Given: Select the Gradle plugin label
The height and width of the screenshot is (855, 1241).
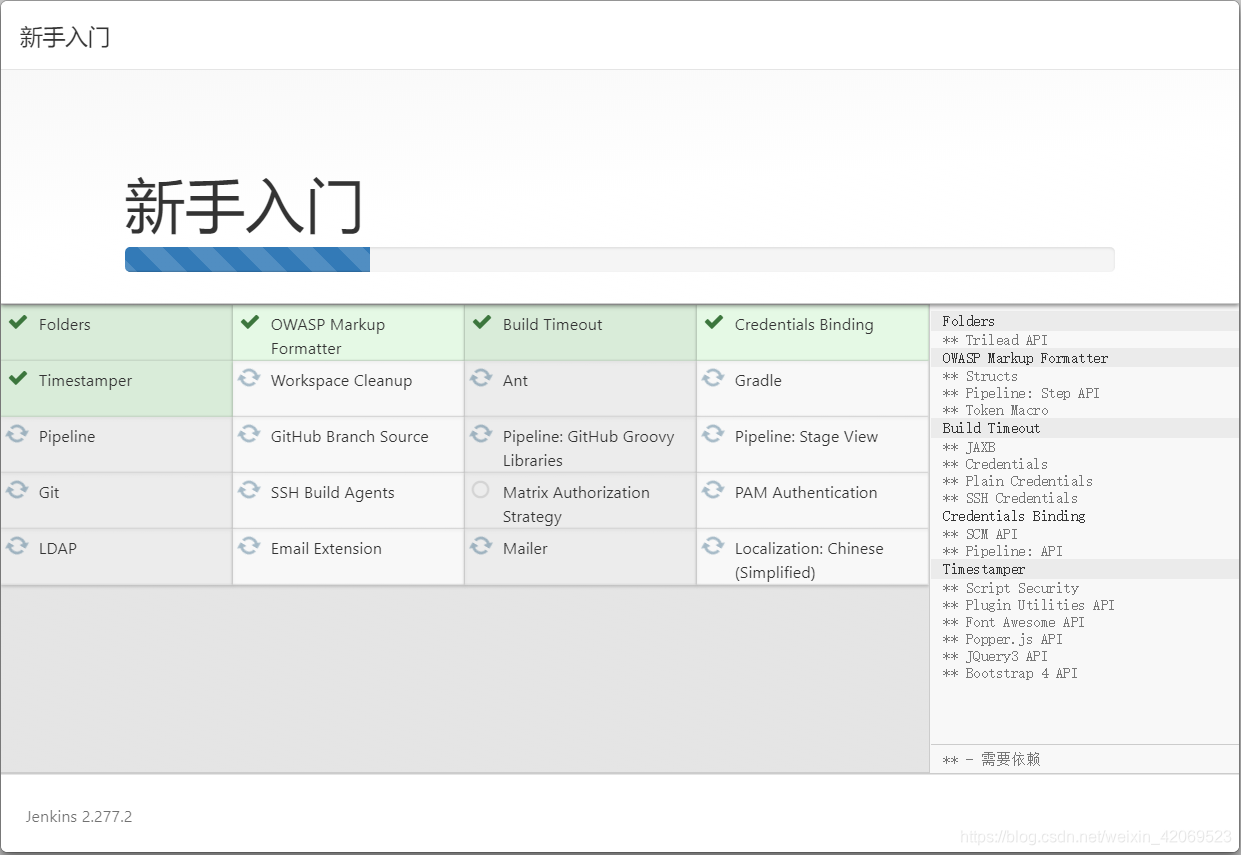Looking at the screenshot, I should [758, 381].
